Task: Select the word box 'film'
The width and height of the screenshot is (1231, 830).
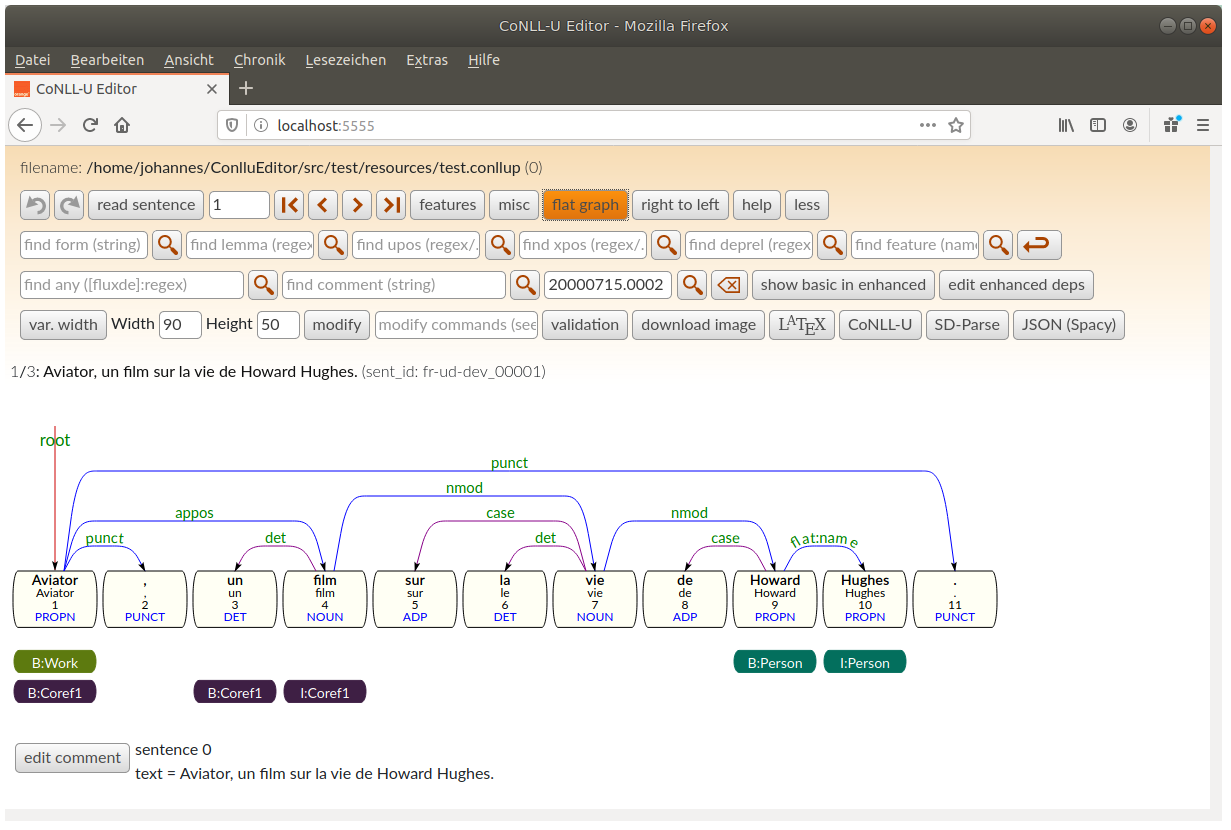Action: [x=325, y=599]
